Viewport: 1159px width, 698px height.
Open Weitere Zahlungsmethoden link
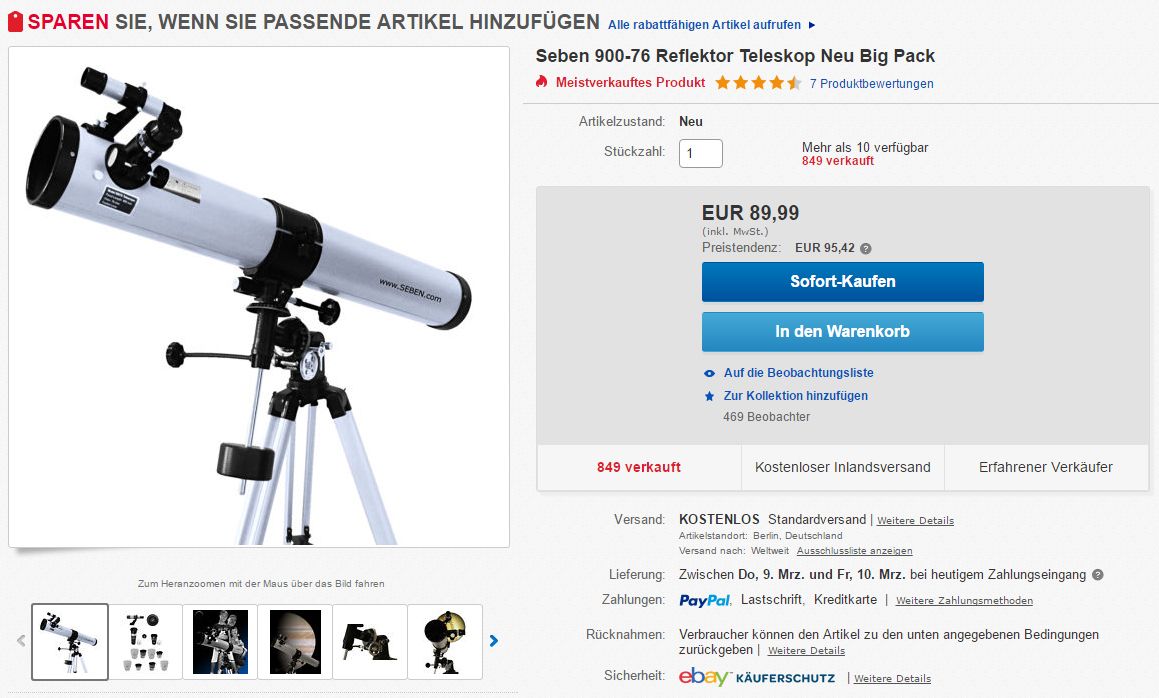click(x=965, y=600)
